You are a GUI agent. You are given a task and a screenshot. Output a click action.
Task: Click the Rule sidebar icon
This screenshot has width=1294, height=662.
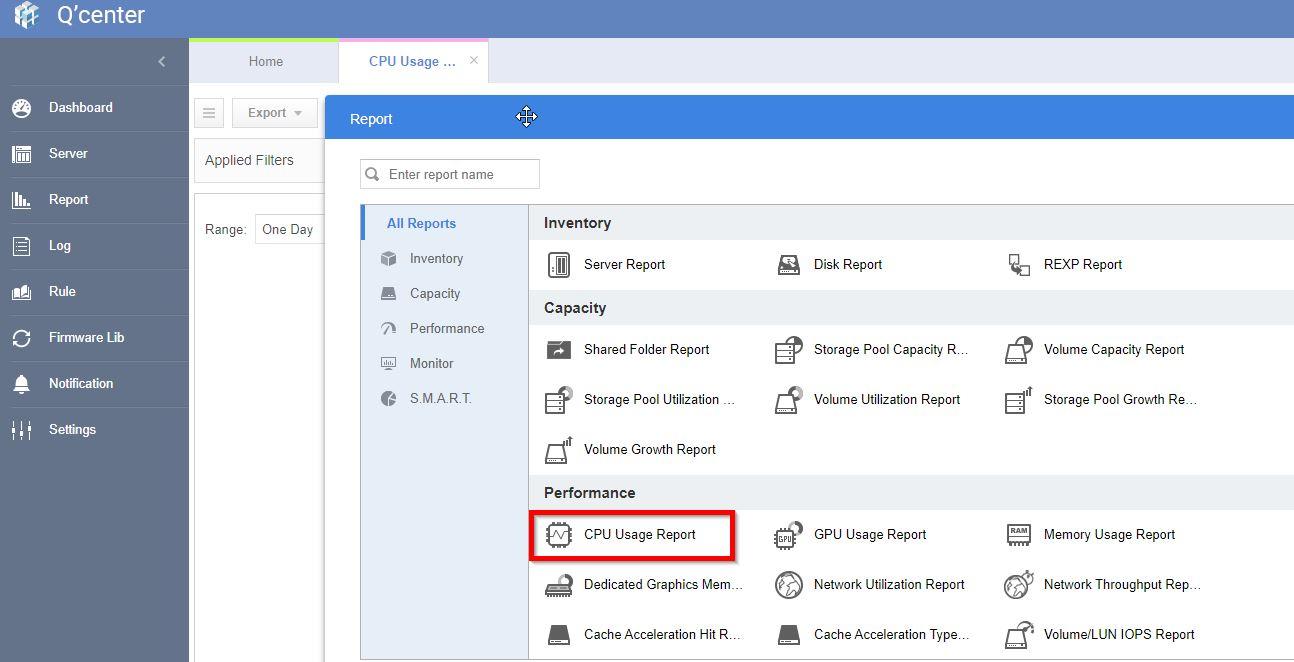[22, 292]
